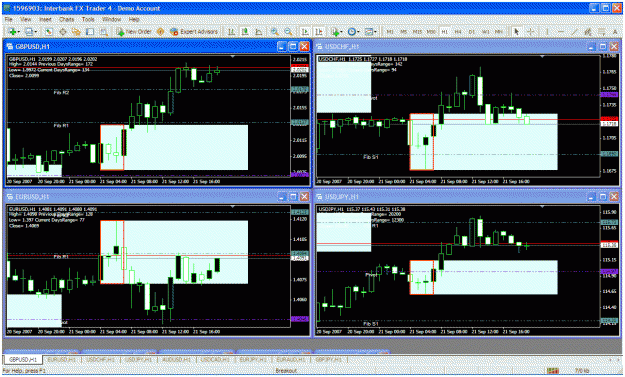Image resolution: width=625 pixels, height=377 pixels.
Task: Show the Terminal window icon
Action: [90, 31]
